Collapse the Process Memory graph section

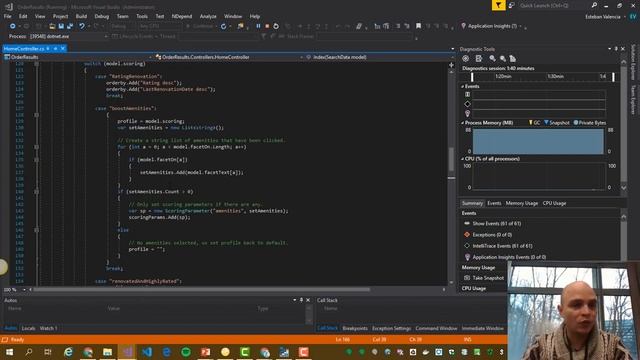[462, 123]
